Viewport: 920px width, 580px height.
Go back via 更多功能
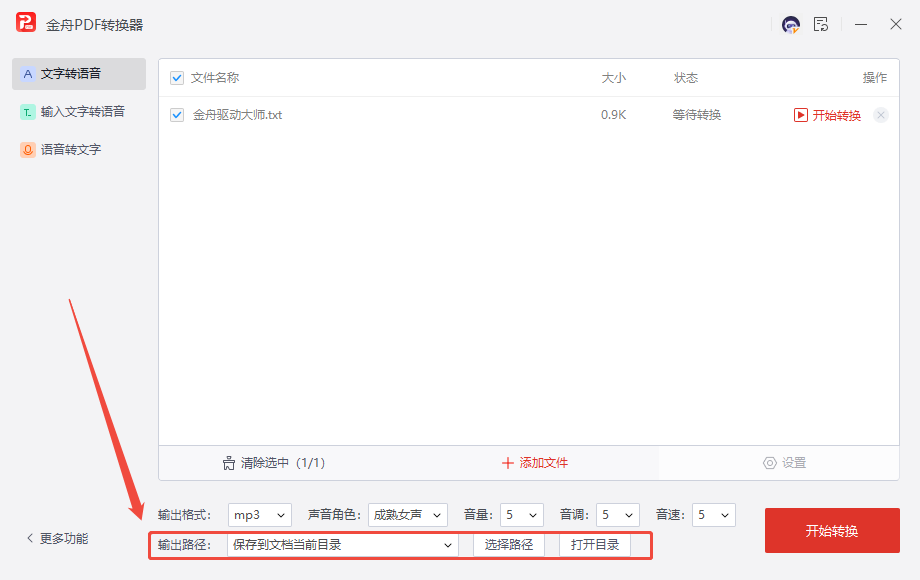point(58,538)
